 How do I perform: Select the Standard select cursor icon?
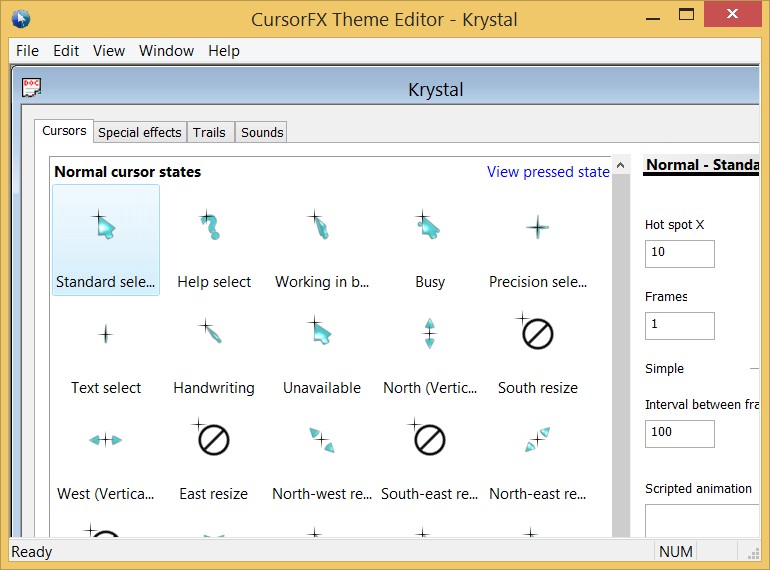pyautogui.click(x=106, y=240)
